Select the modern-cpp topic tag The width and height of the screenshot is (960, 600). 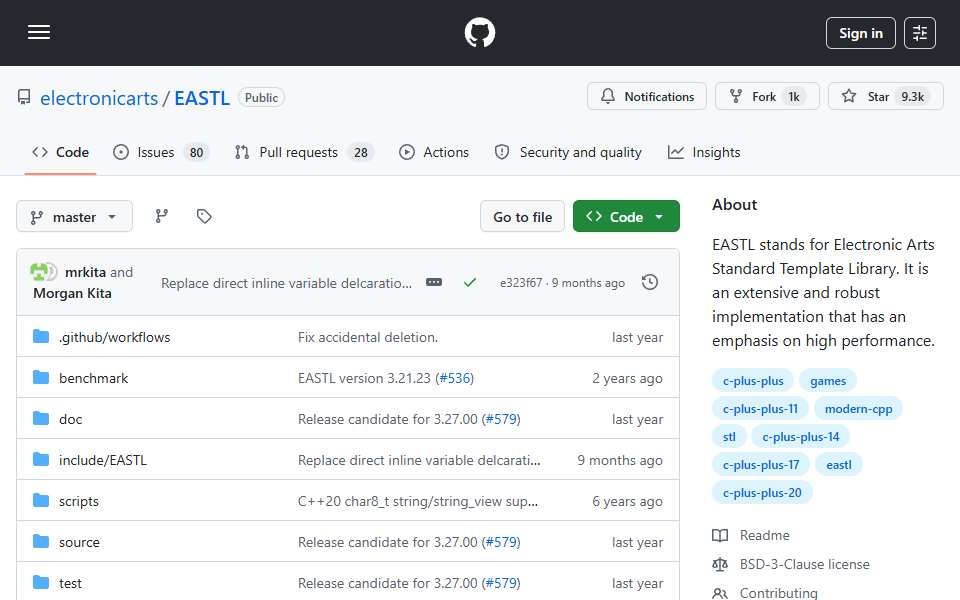tap(858, 409)
